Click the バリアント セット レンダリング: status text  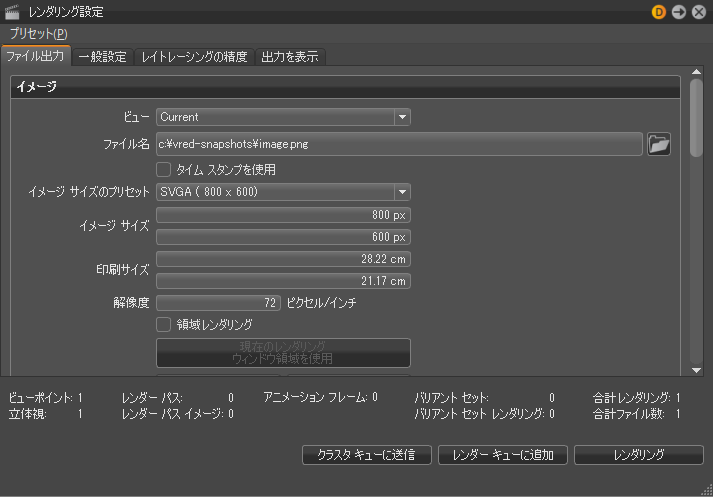click(480, 414)
